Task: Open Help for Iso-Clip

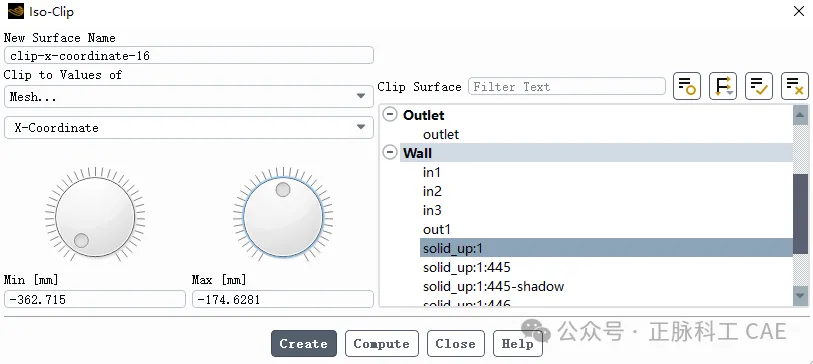Action: click(517, 343)
